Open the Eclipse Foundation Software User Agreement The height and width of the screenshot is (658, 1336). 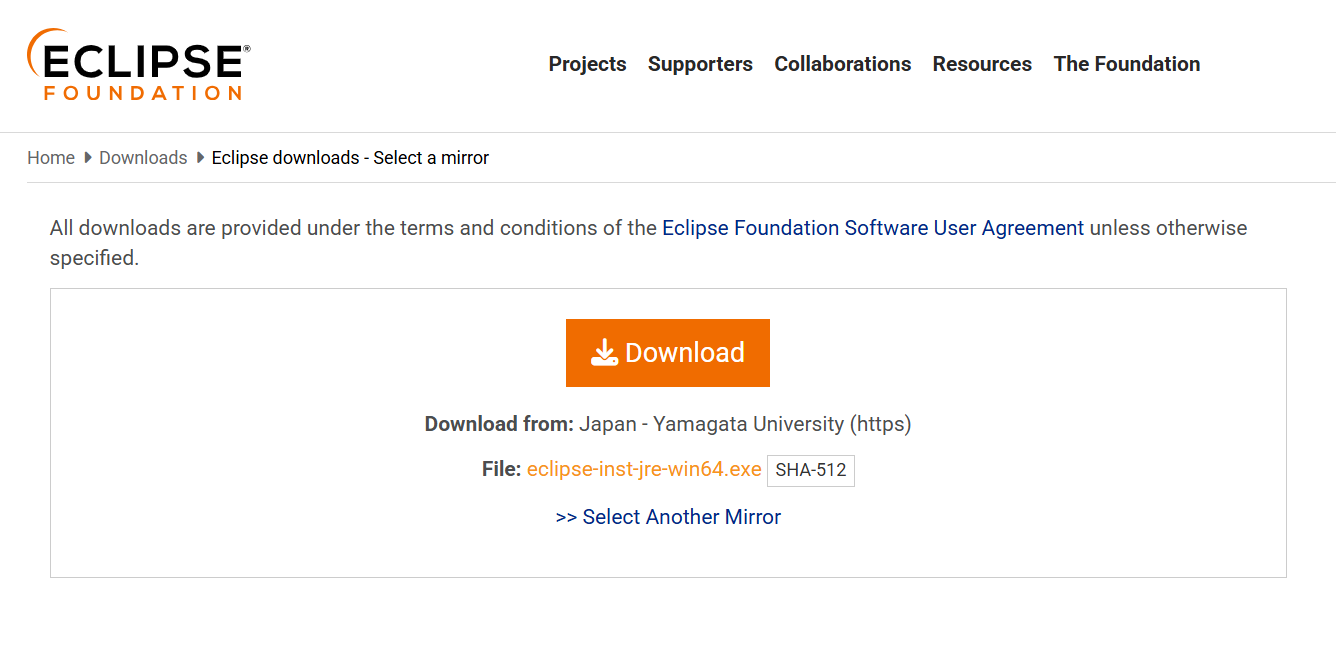[873, 228]
